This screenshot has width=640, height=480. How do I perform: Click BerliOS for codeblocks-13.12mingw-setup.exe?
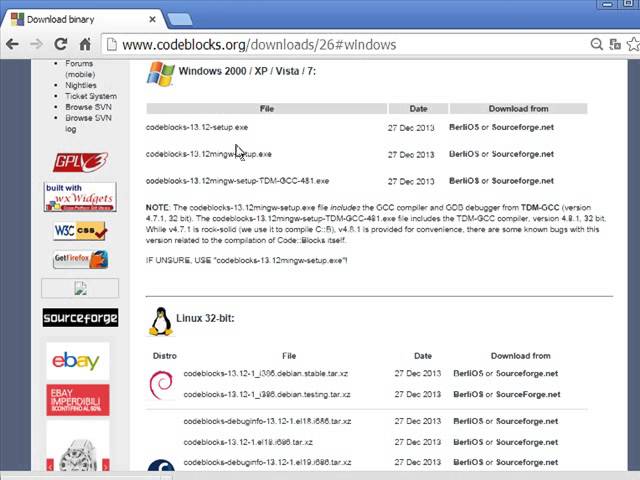tap(464, 154)
